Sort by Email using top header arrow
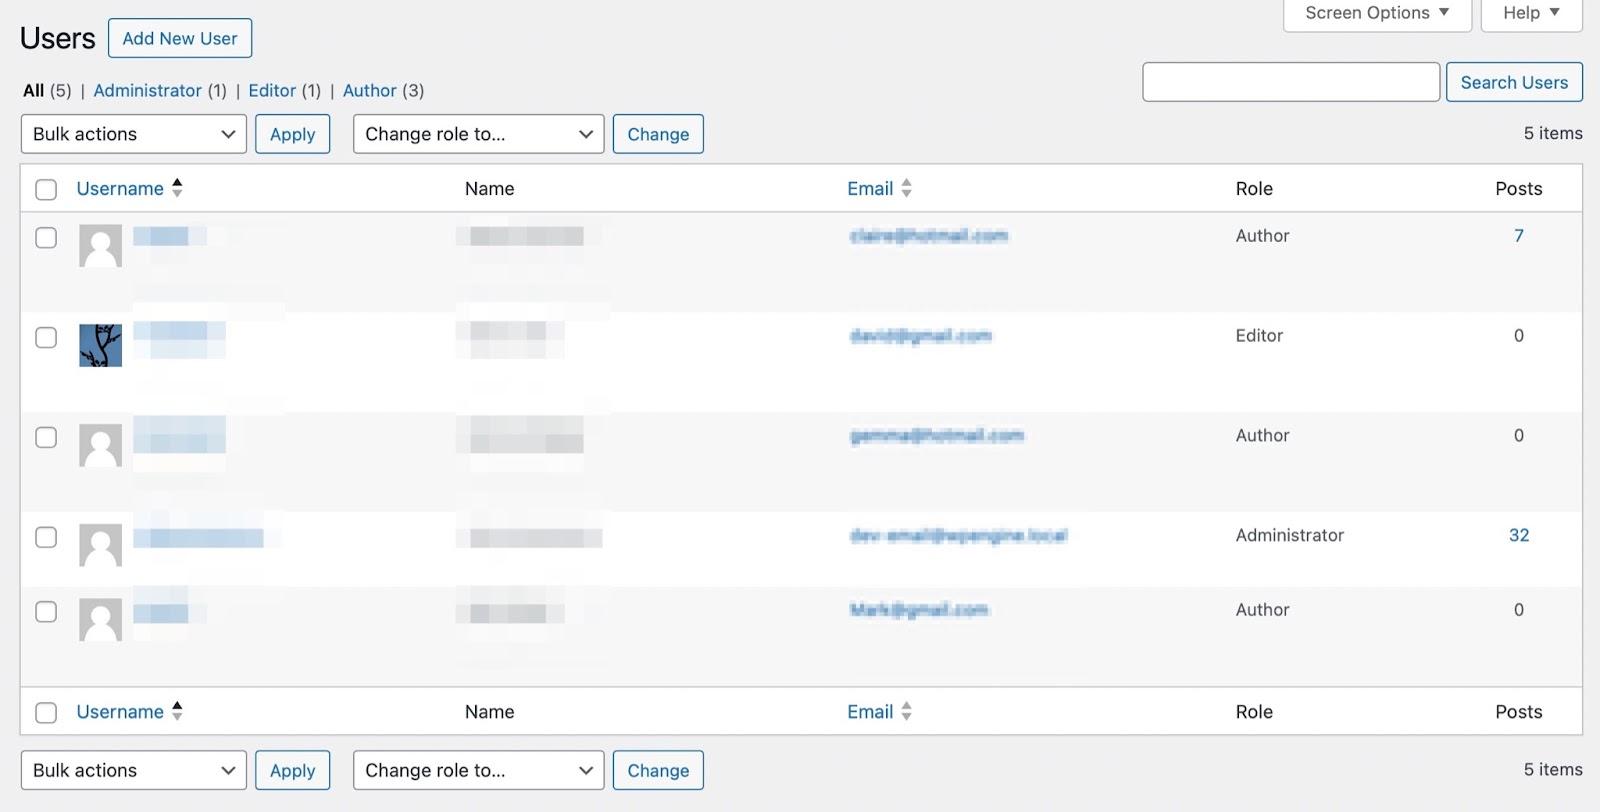1600x812 pixels. coord(906,188)
